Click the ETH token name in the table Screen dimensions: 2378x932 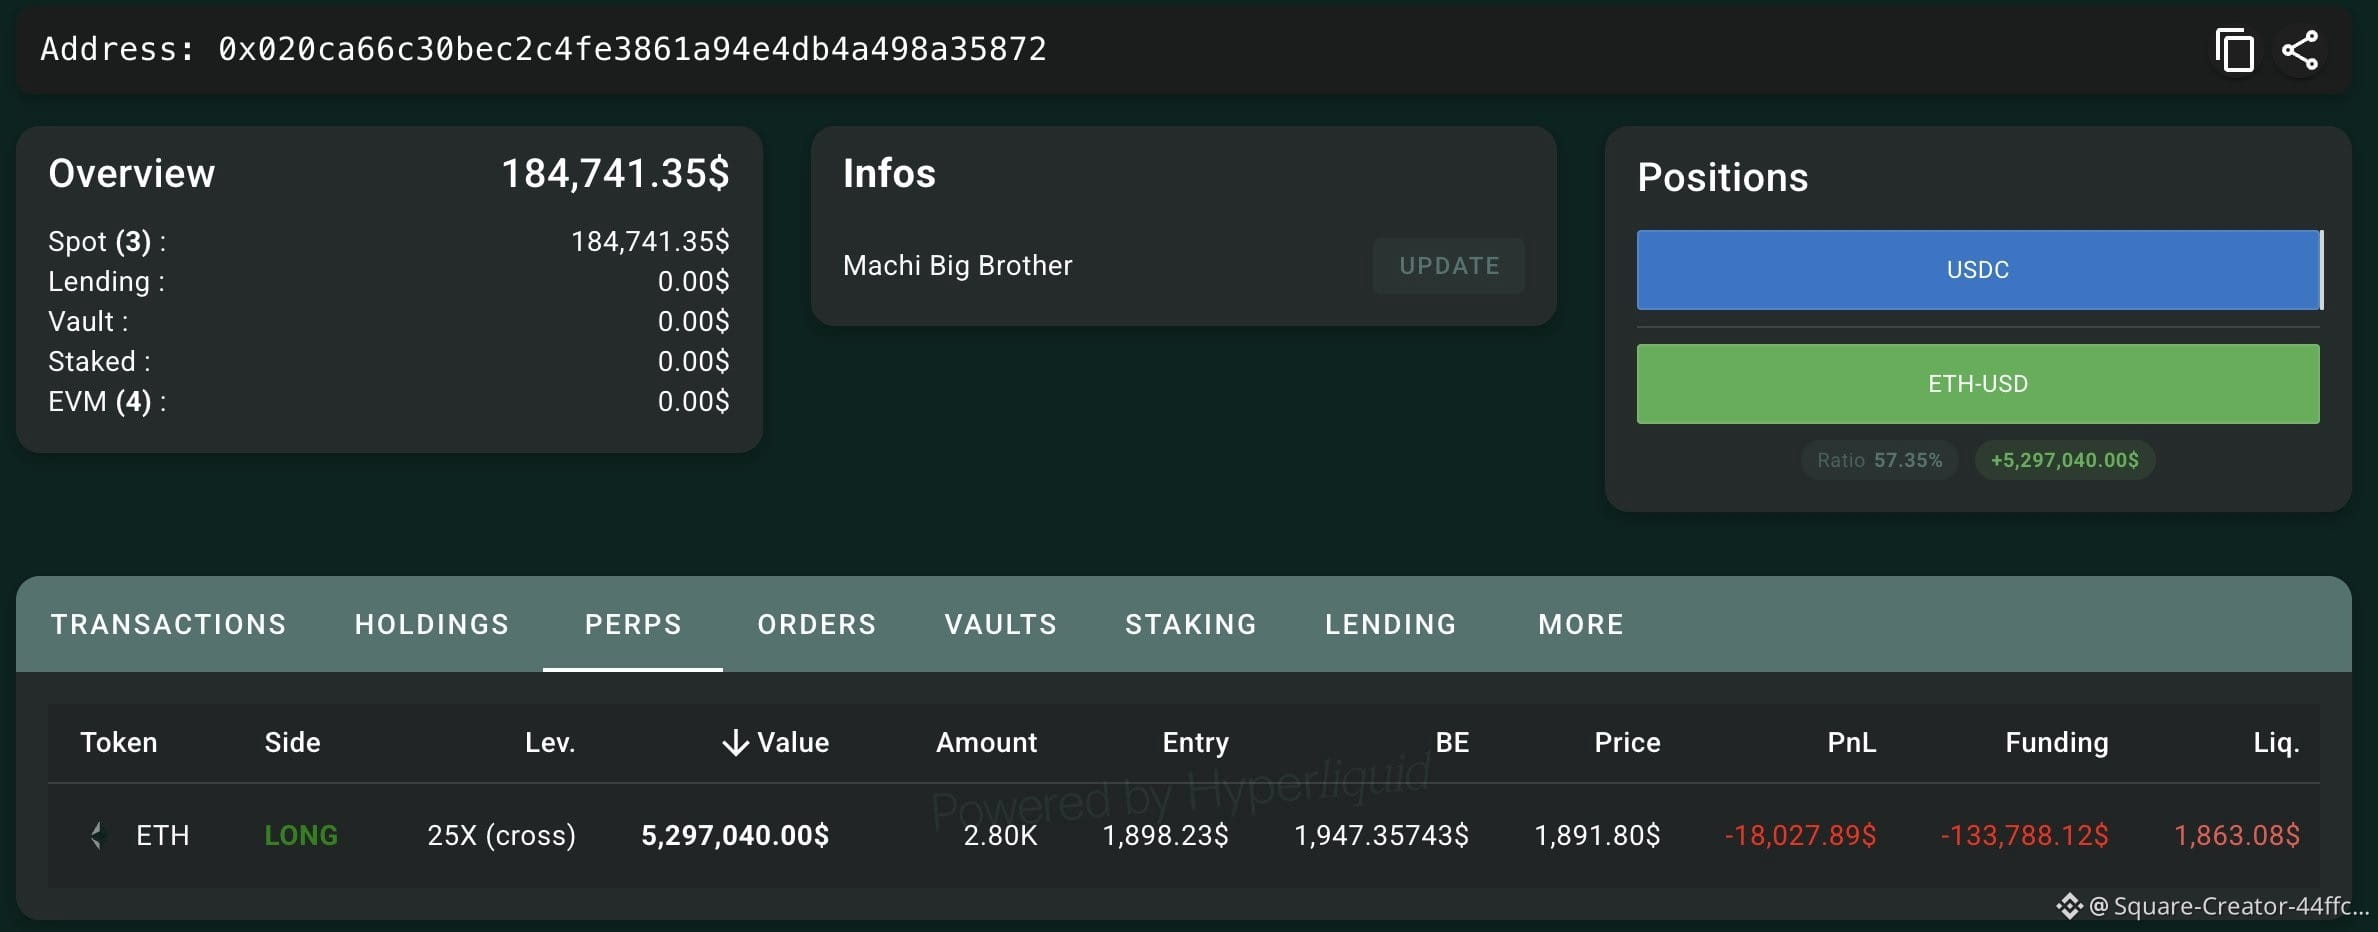163,835
